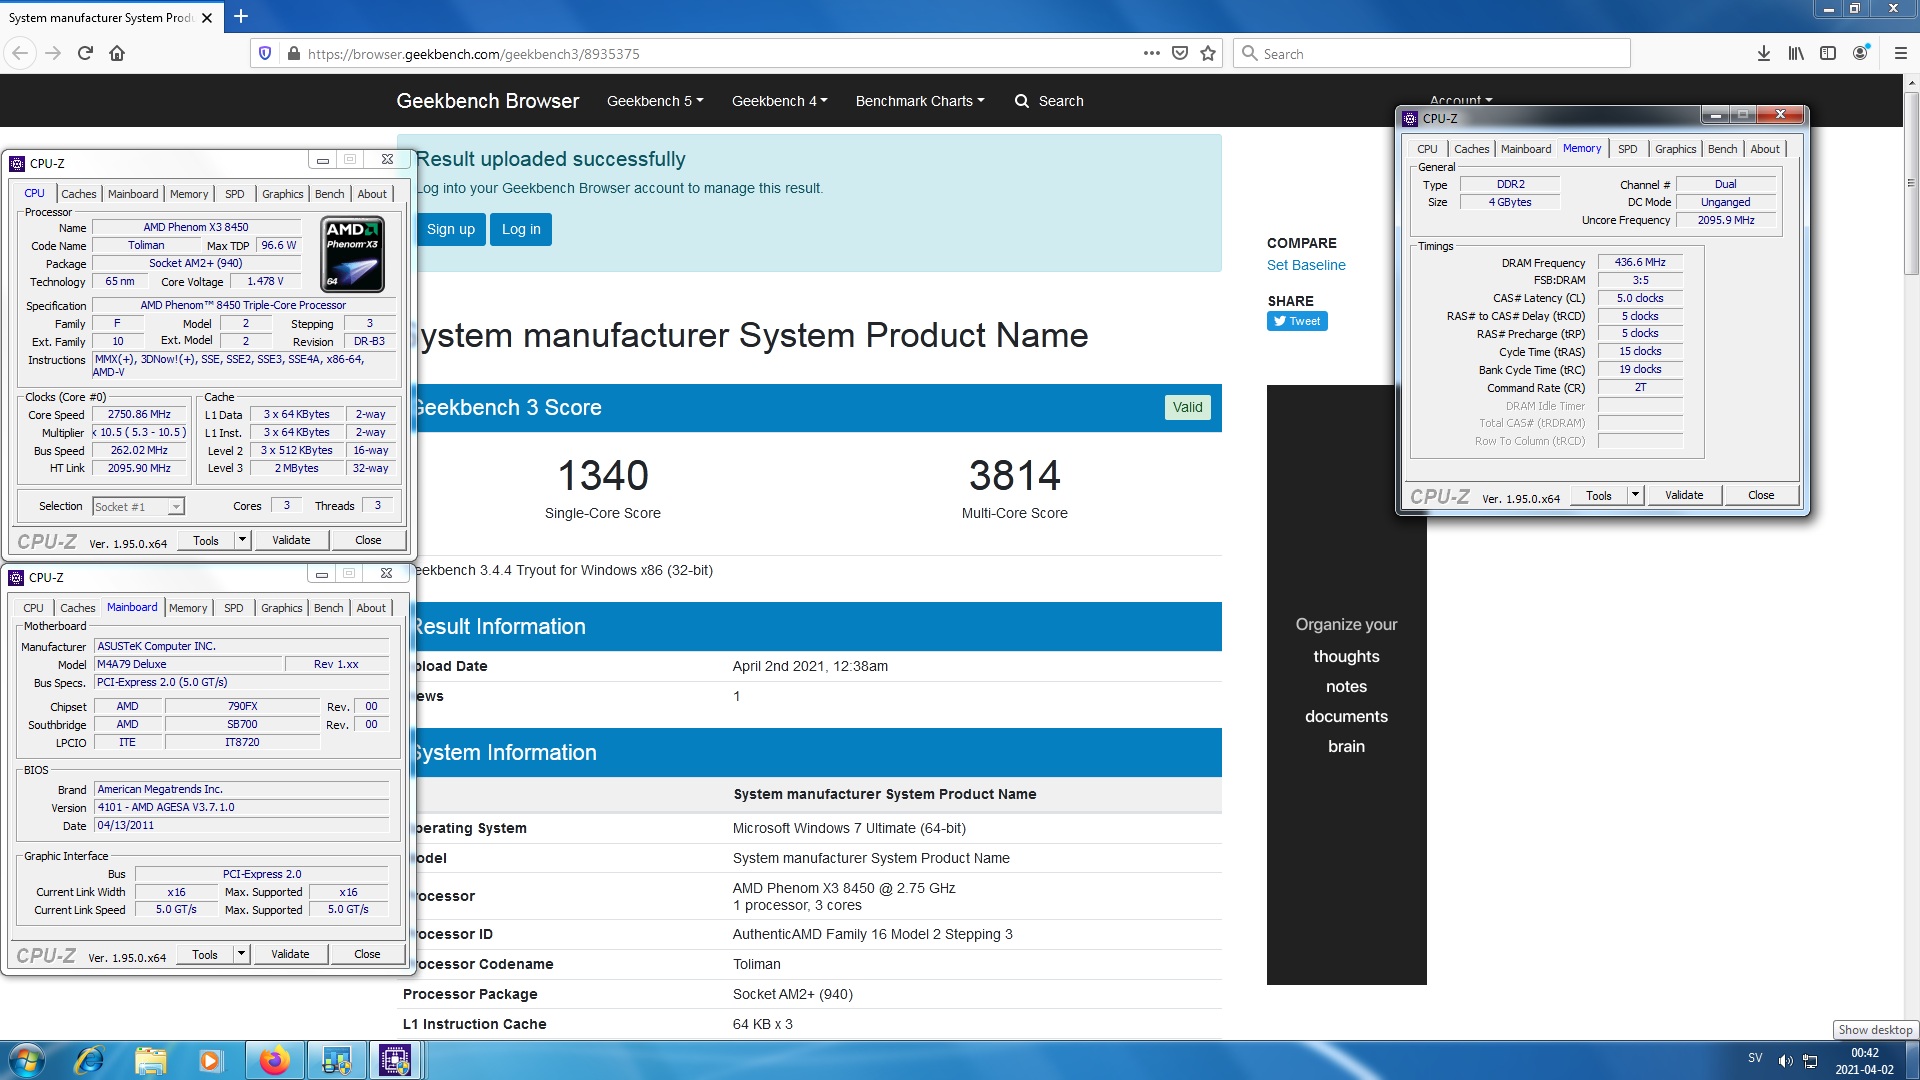Open the Downloads panel
The height and width of the screenshot is (1080, 1920).
click(1764, 53)
